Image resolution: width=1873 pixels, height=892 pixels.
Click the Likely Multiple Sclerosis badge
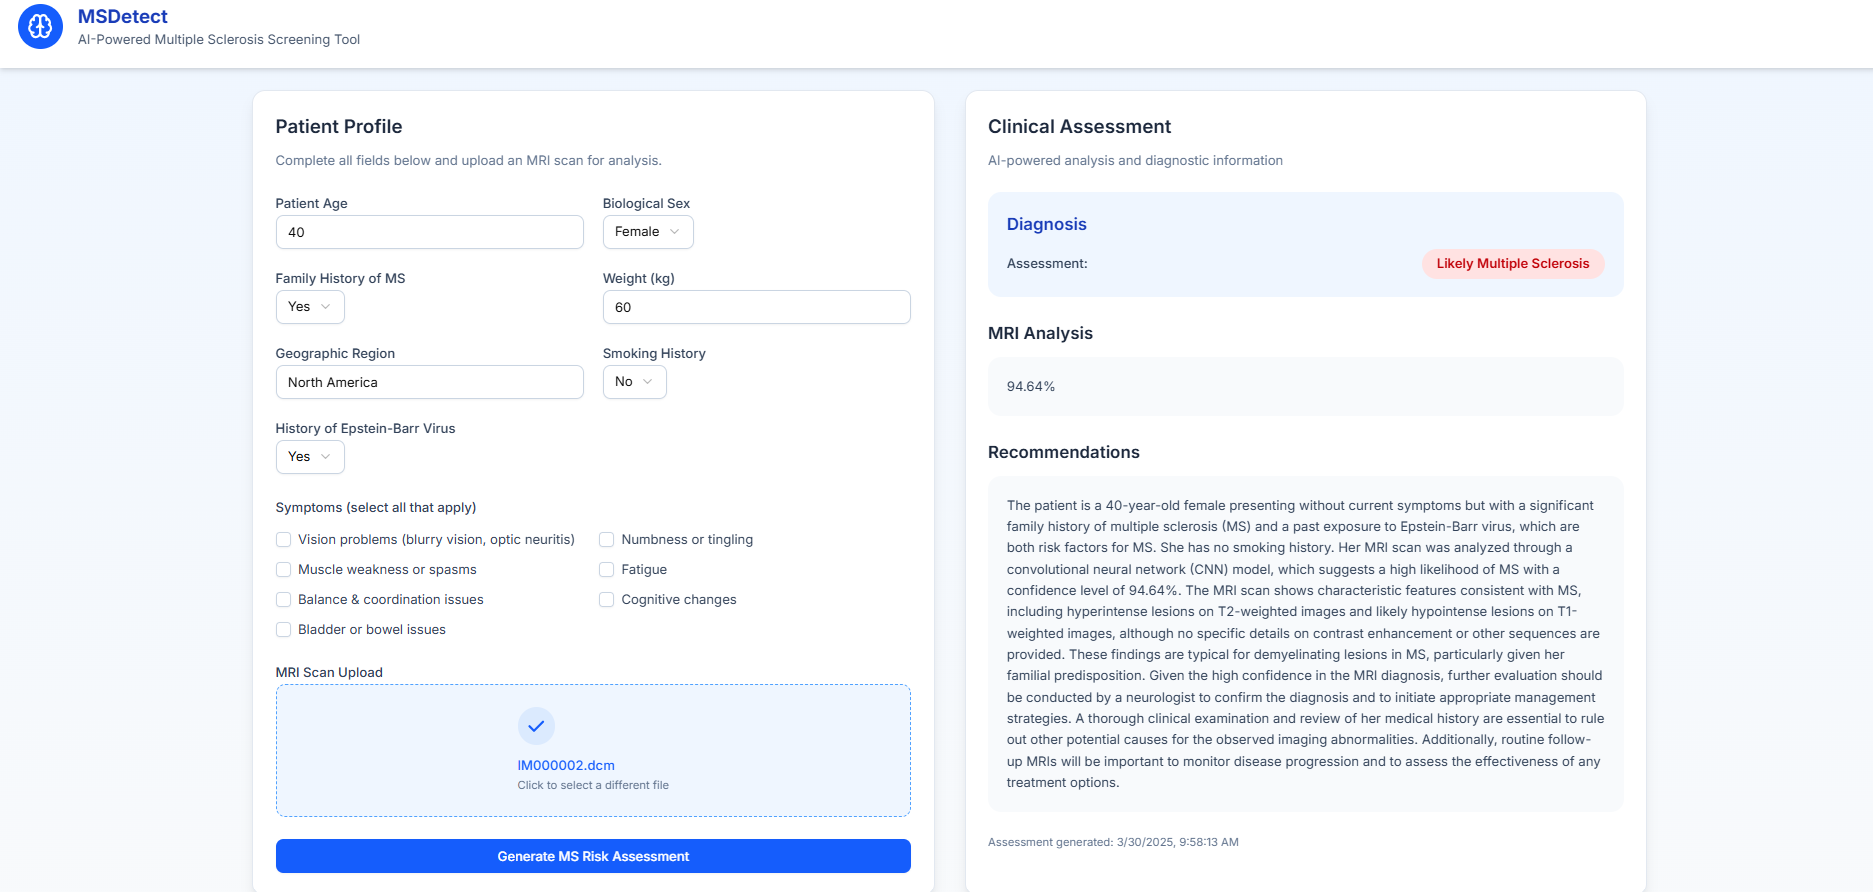pyautogui.click(x=1513, y=264)
